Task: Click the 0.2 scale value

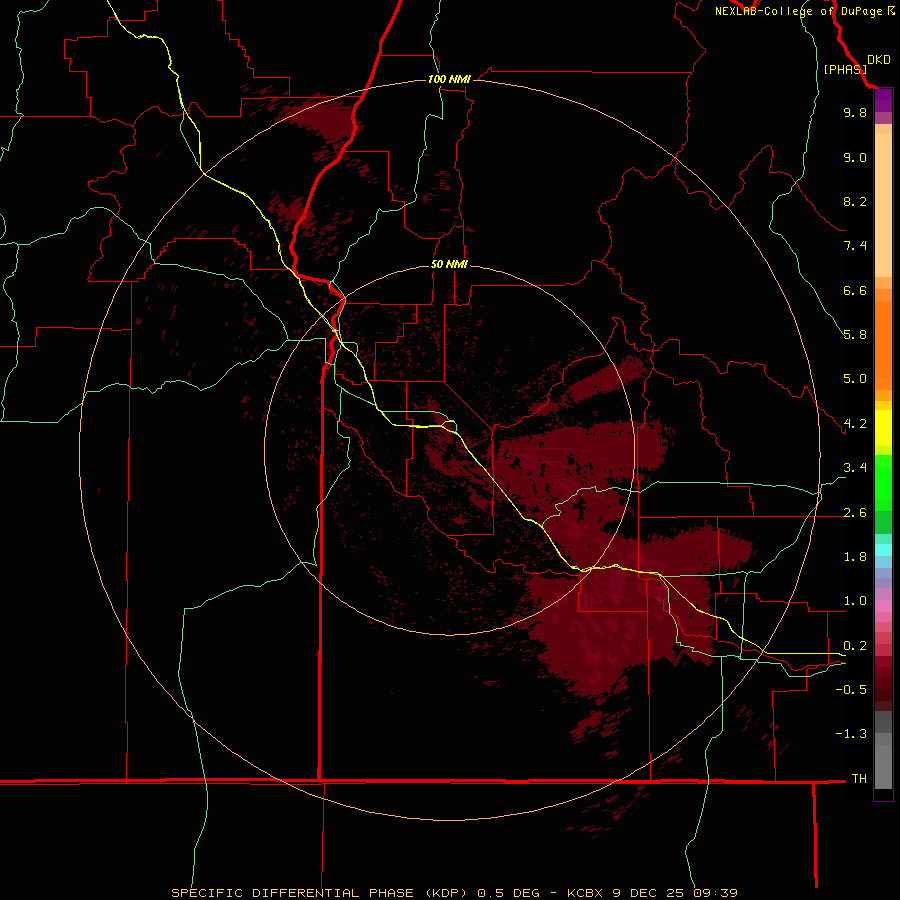Action: tap(855, 646)
